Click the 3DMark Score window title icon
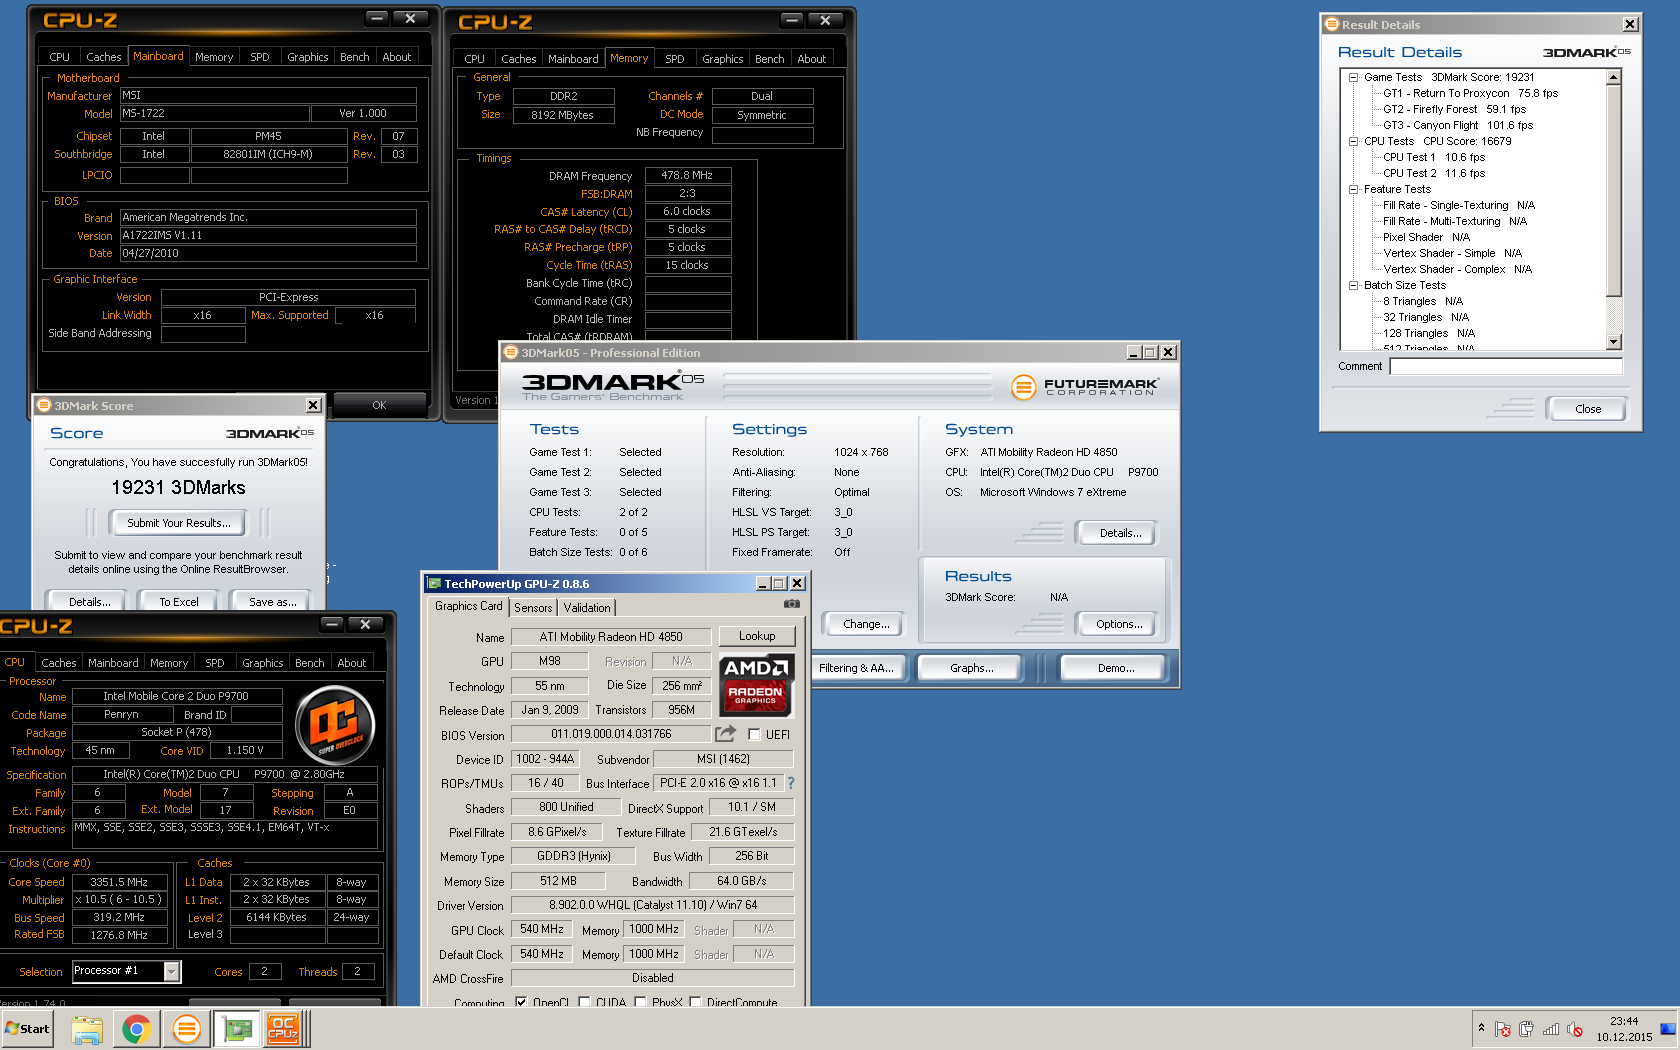1680x1050 pixels. (44, 405)
